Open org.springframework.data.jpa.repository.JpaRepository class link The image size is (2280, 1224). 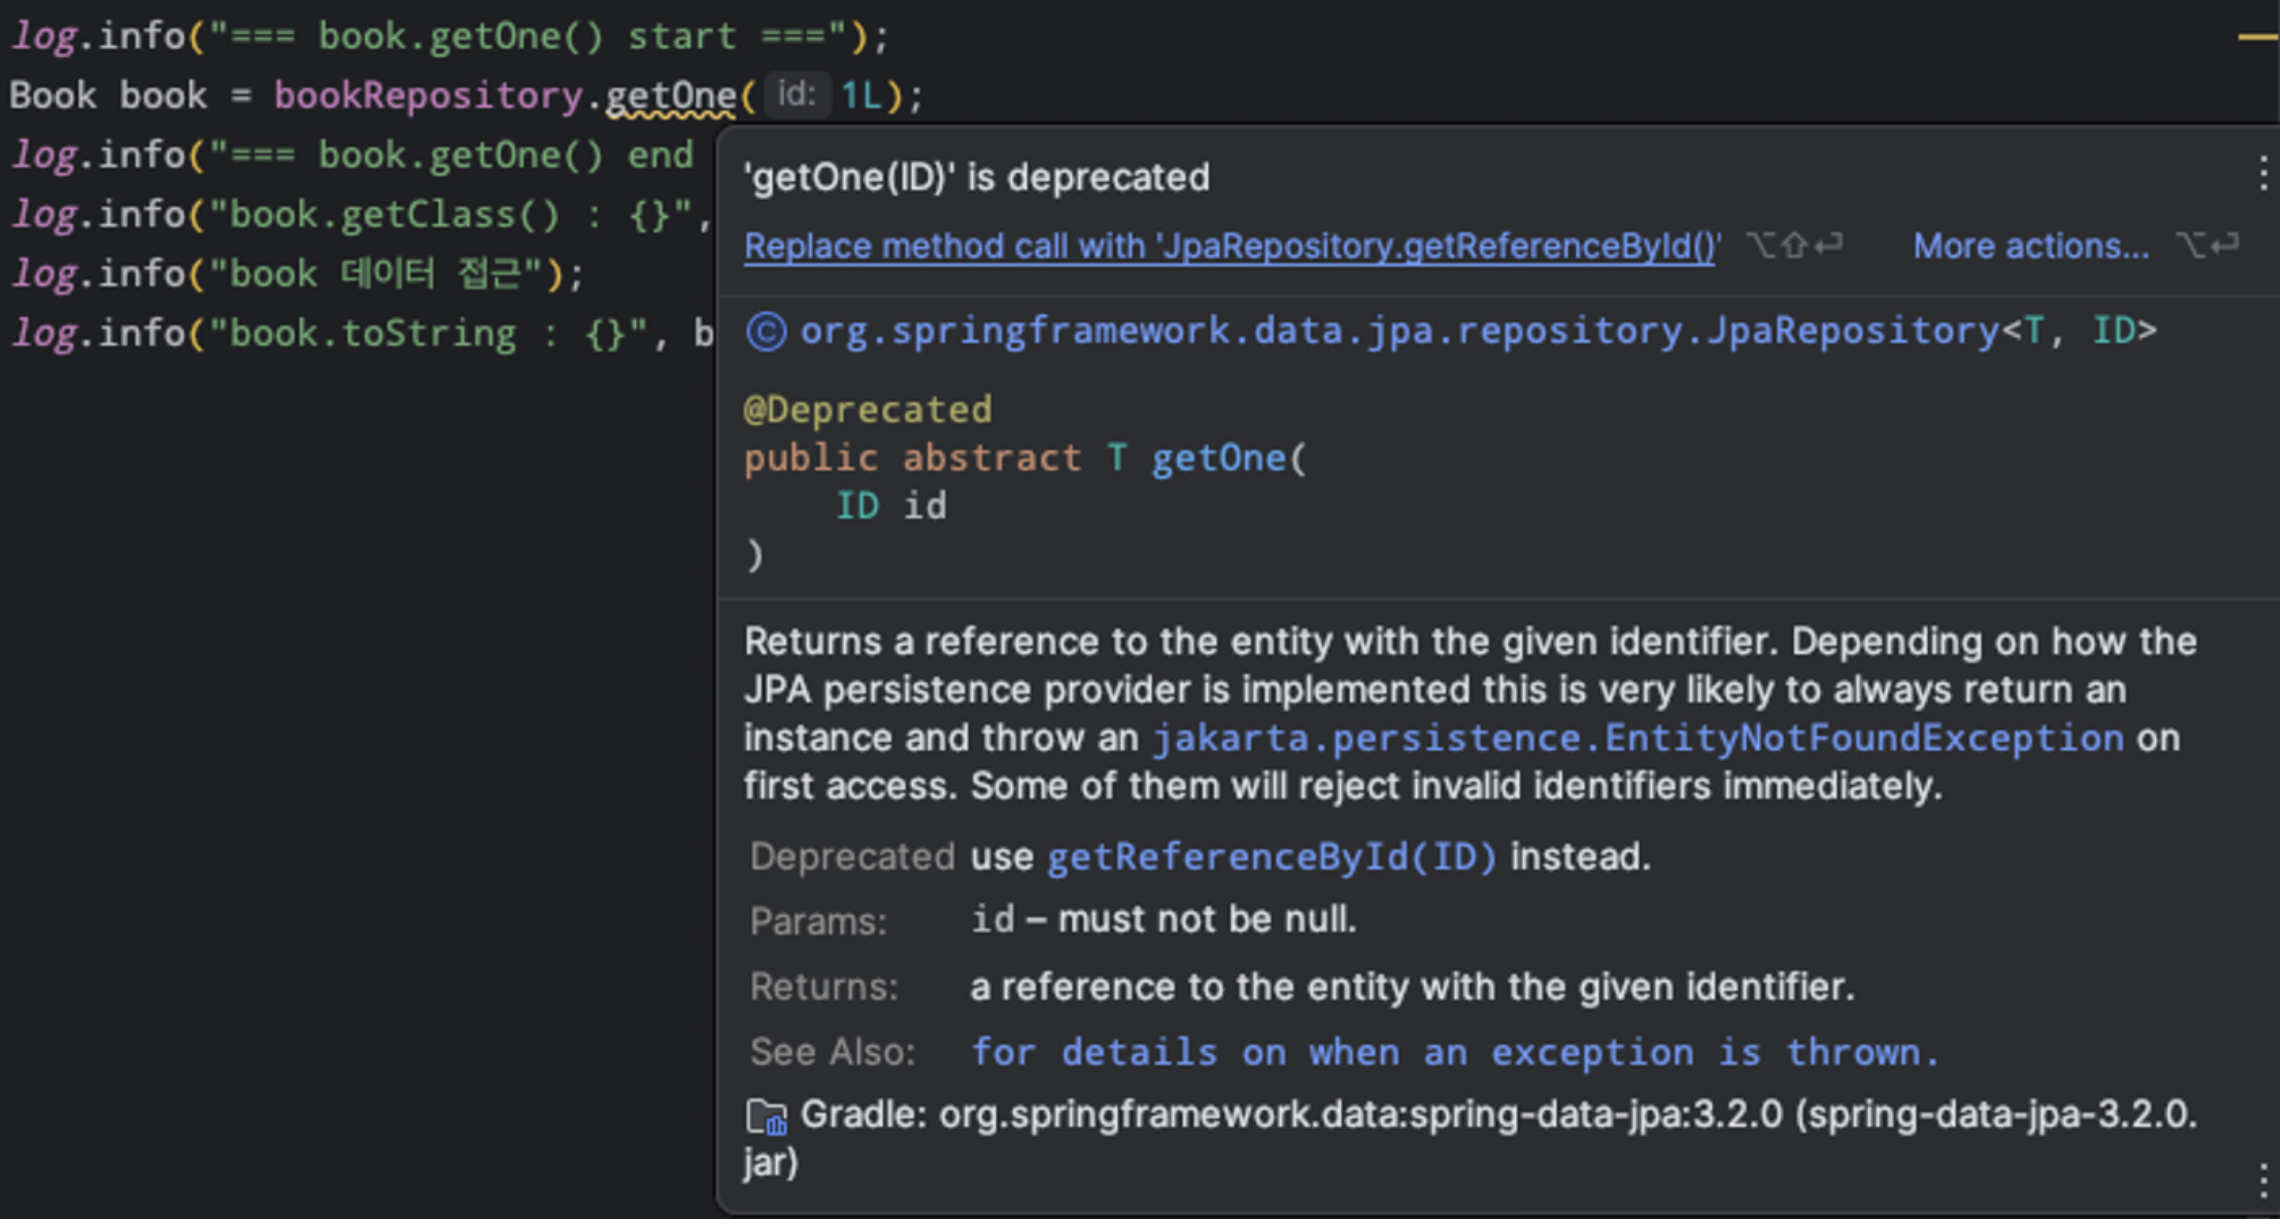1398,331
